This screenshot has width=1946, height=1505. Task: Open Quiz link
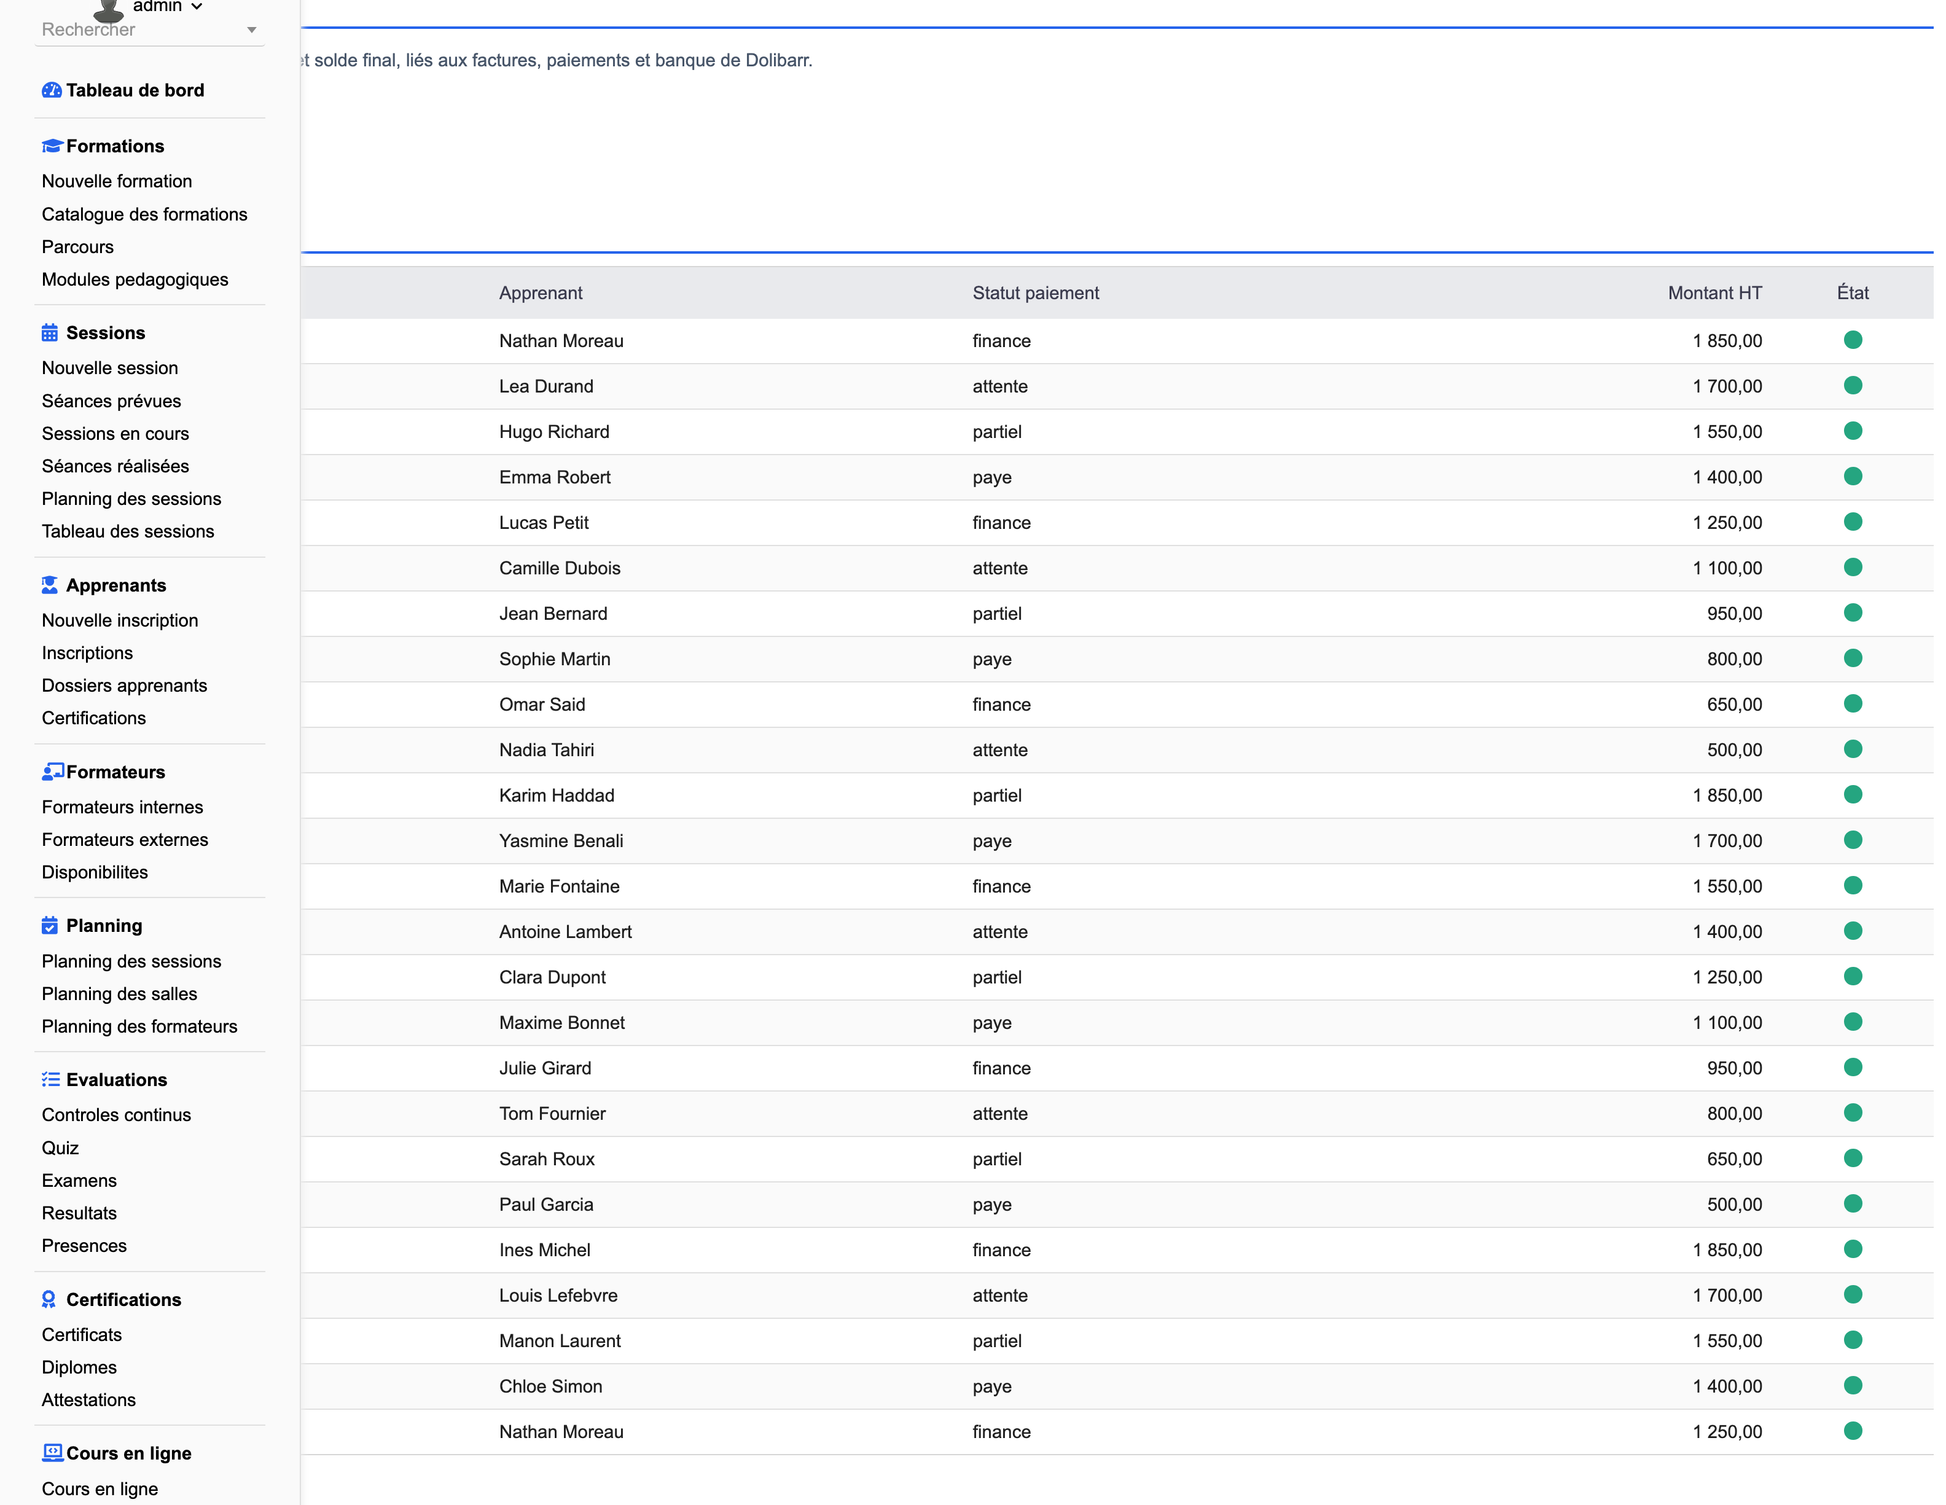60,1148
